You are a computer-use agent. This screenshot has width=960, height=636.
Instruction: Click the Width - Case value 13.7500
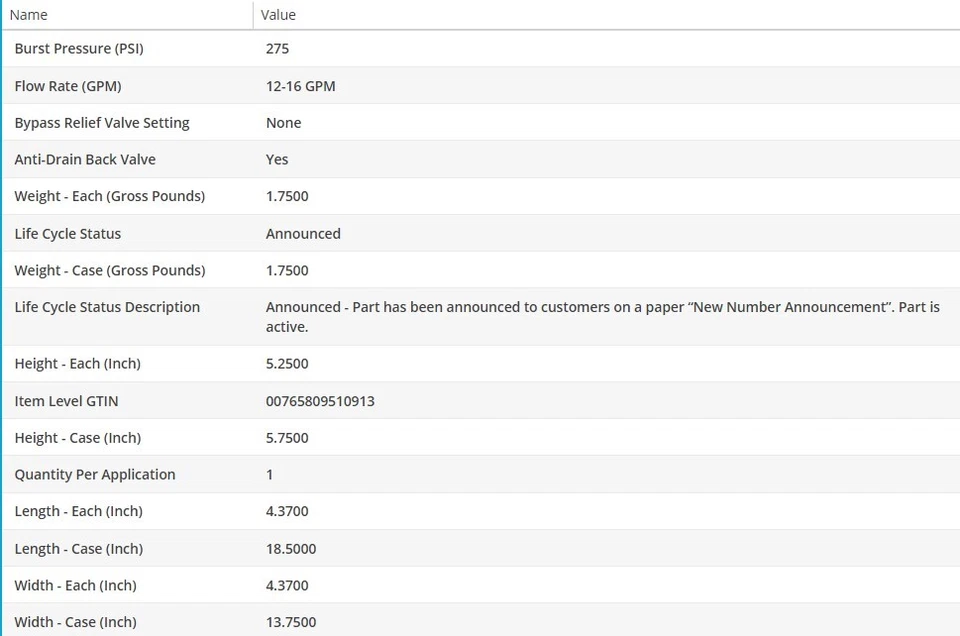290,622
